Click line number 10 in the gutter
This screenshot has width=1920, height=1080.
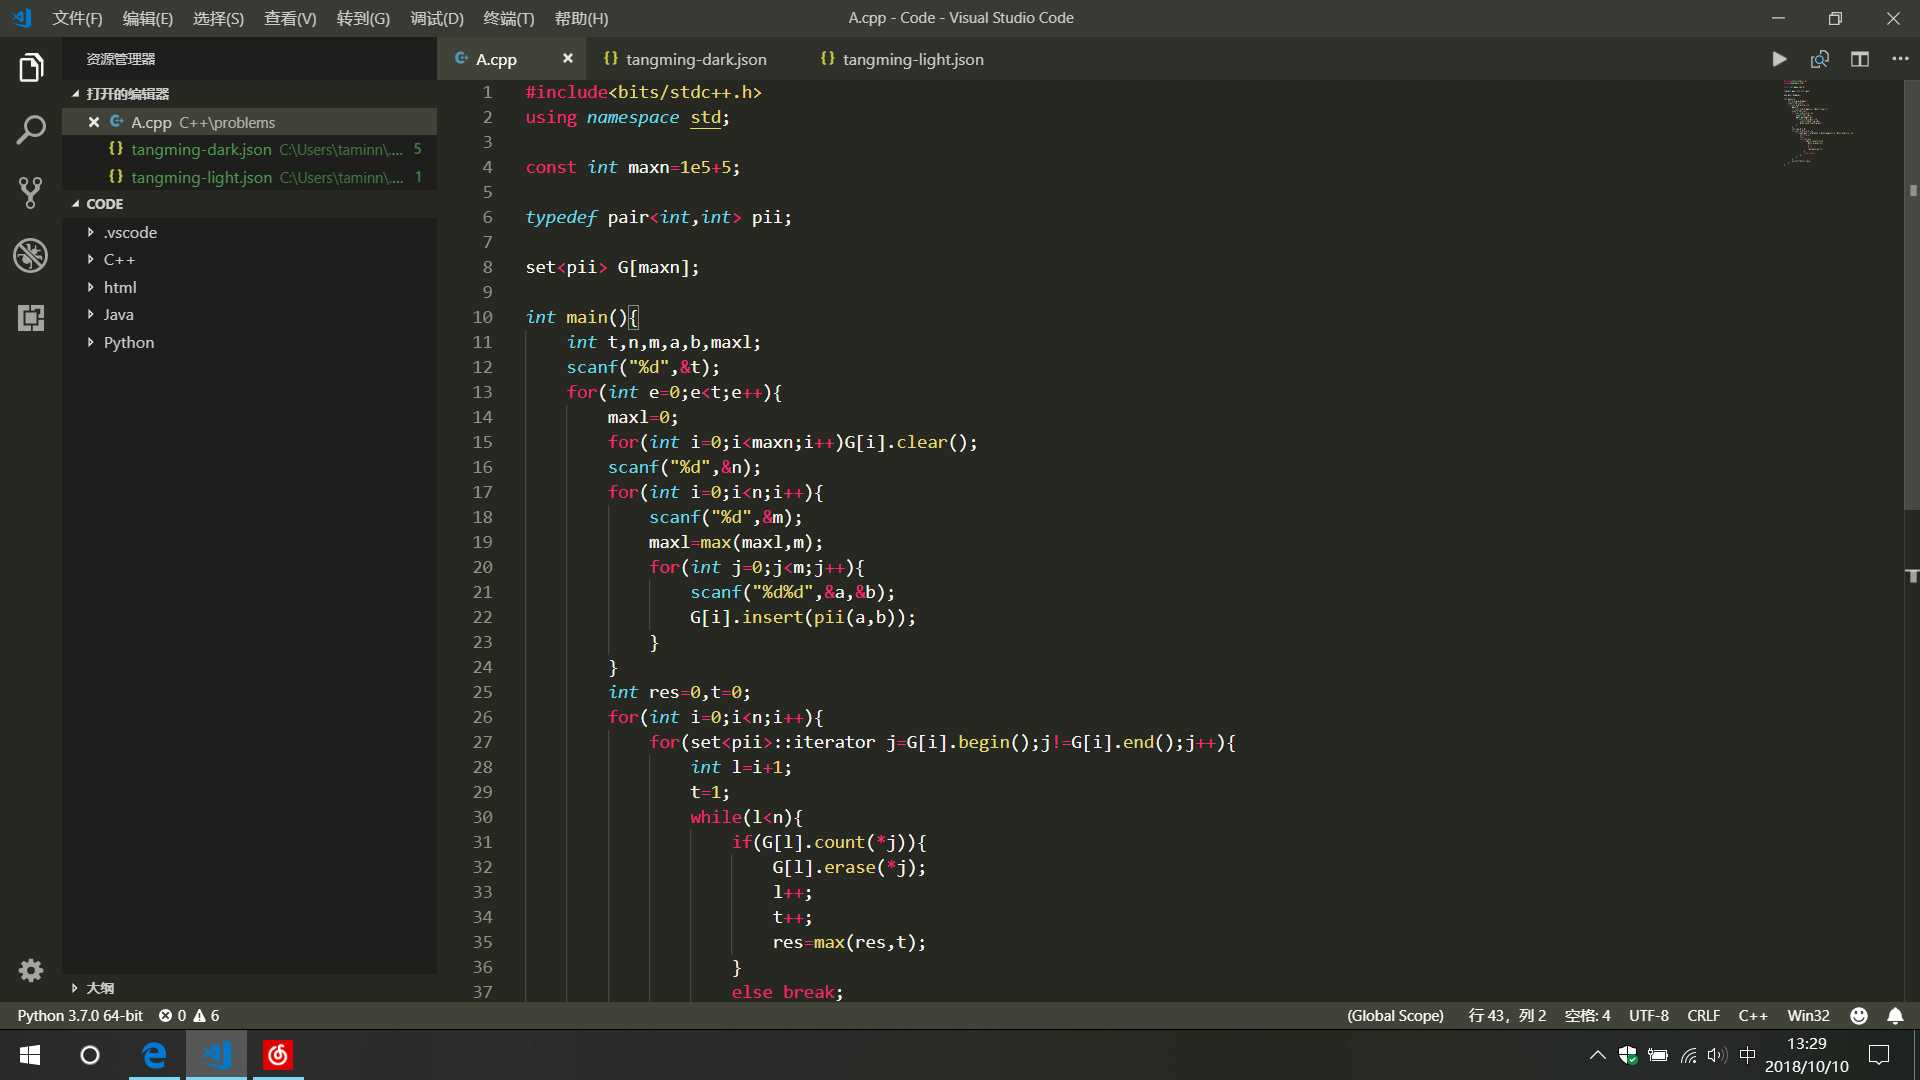coord(483,317)
